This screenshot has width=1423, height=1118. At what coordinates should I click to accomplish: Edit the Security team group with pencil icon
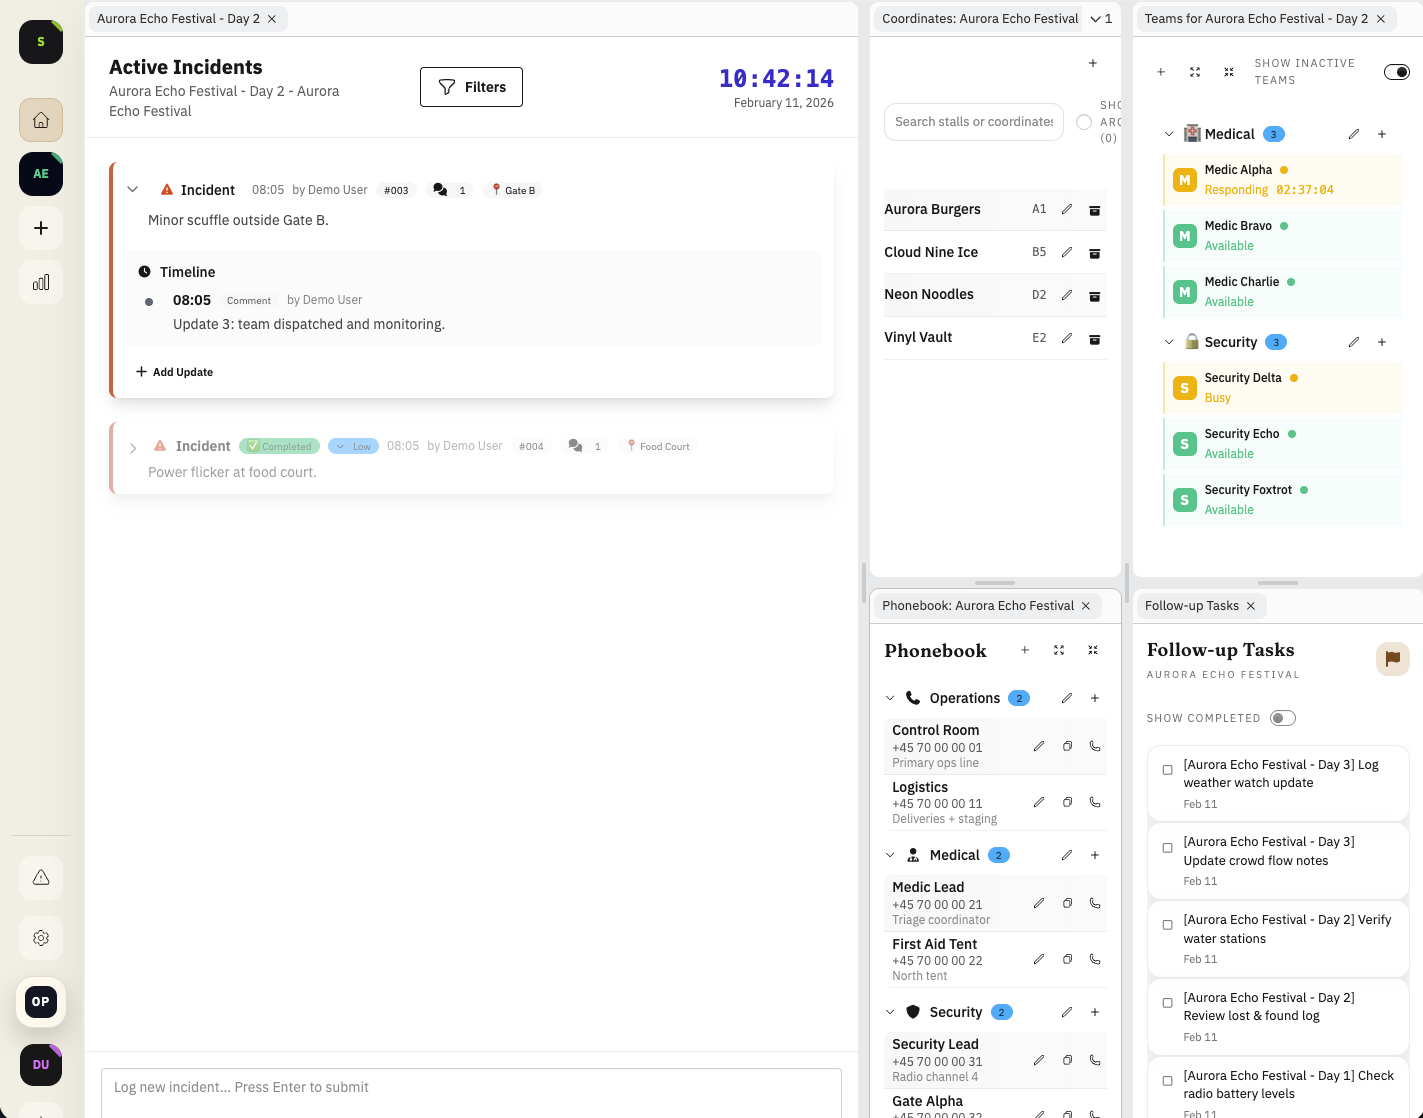tap(1354, 342)
